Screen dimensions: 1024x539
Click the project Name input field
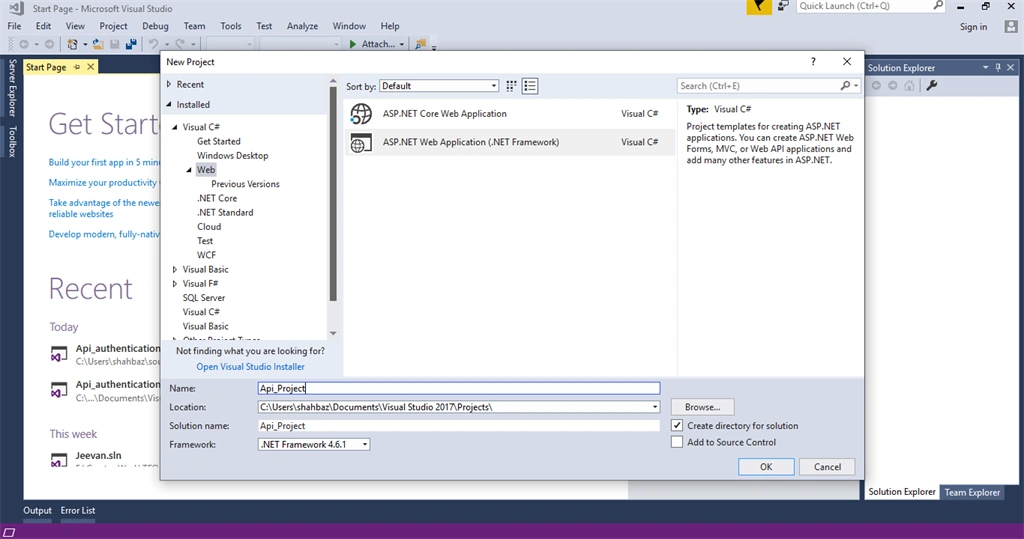click(459, 388)
